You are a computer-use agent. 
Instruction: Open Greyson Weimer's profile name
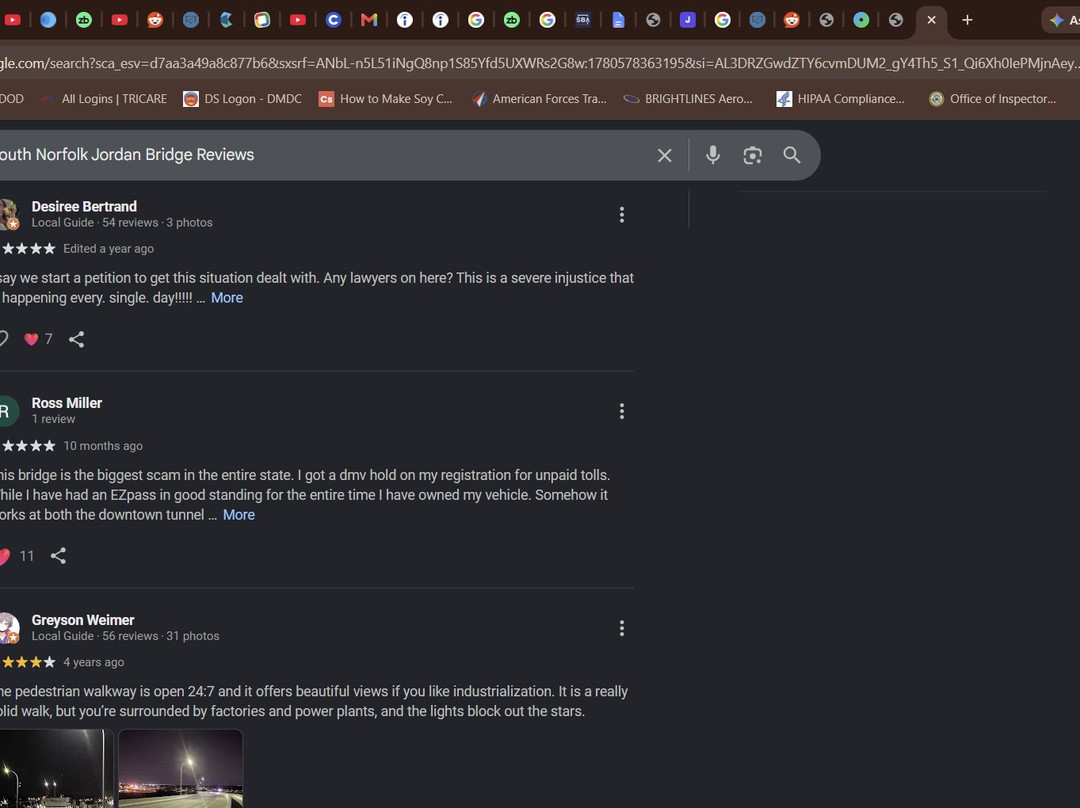(x=83, y=620)
